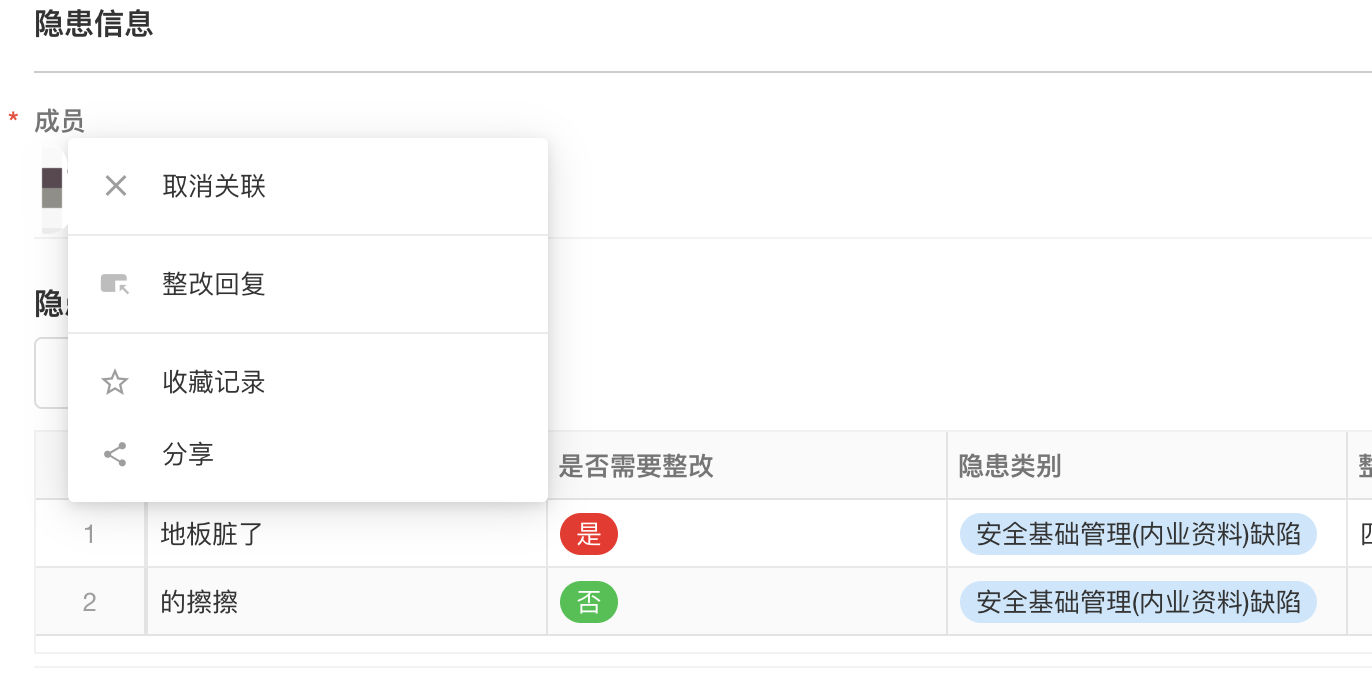This screenshot has height=678, width=1372.
Task: Select 收藏记录 in the popup menu
Action: [214, 382]
